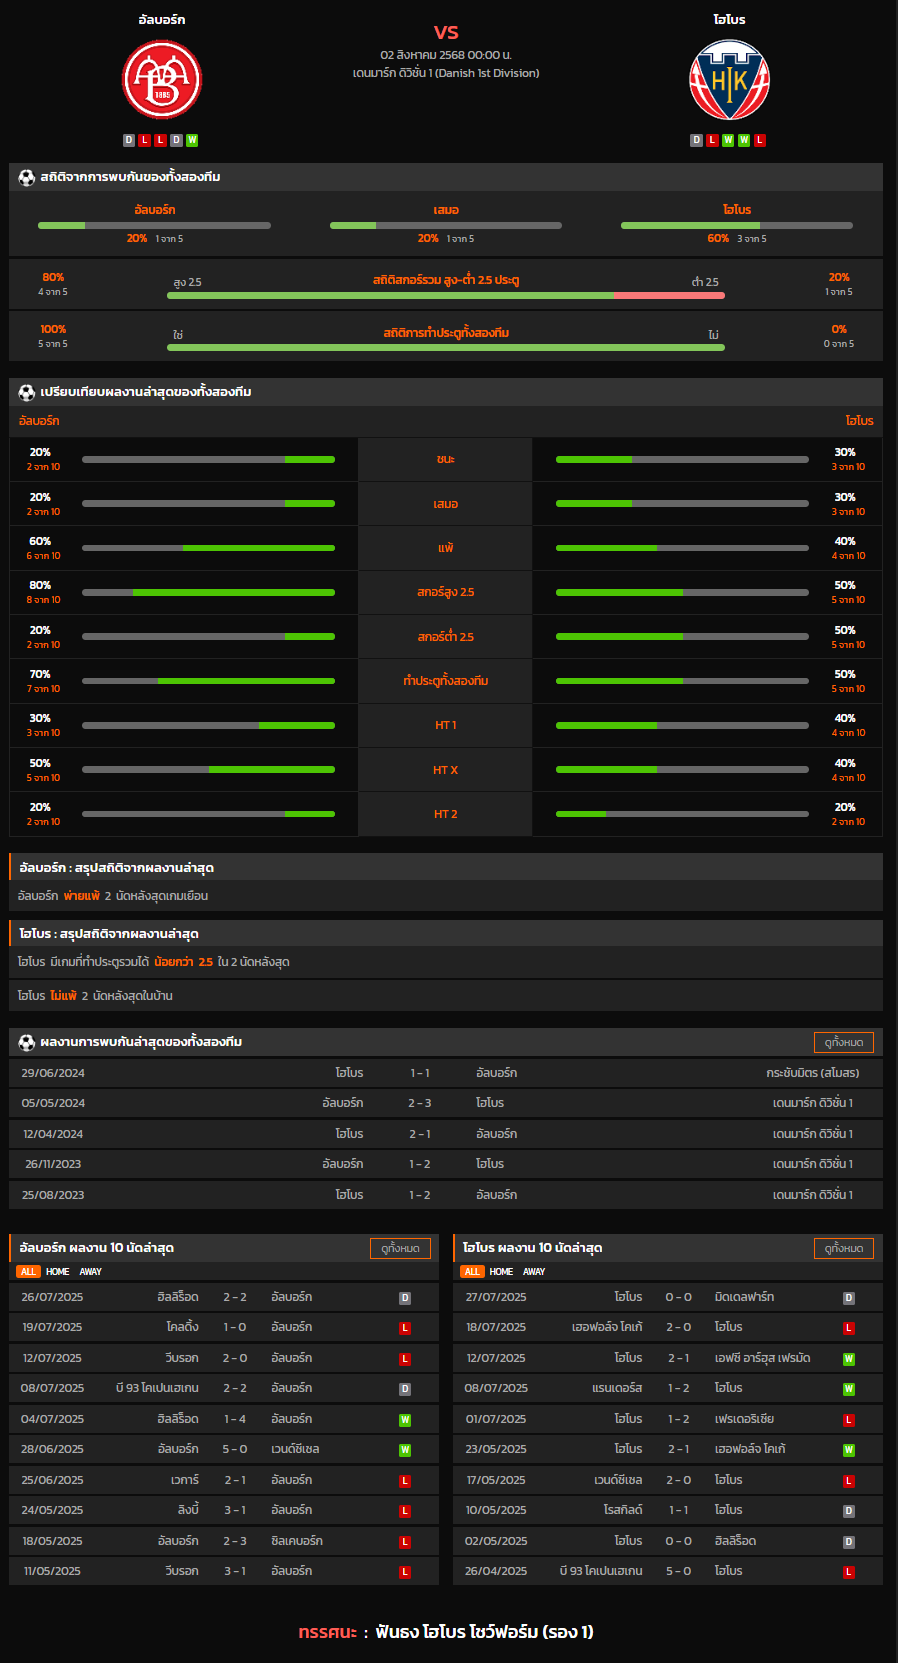This screenshot has width=898, height=1663.
Task: Click L result badge on 18/07/2025 row
Action: [849, 1328]
